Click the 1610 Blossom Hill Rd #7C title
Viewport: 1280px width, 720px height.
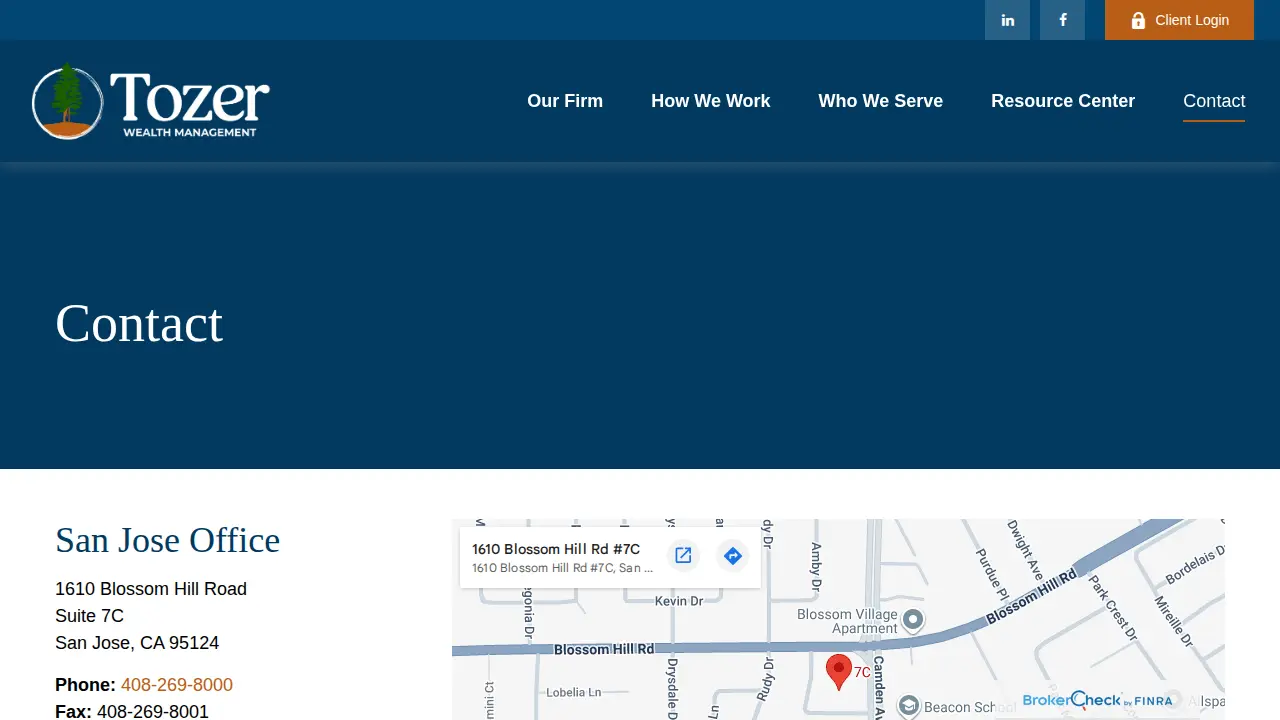pyautogui.click(x=556, y=549)
